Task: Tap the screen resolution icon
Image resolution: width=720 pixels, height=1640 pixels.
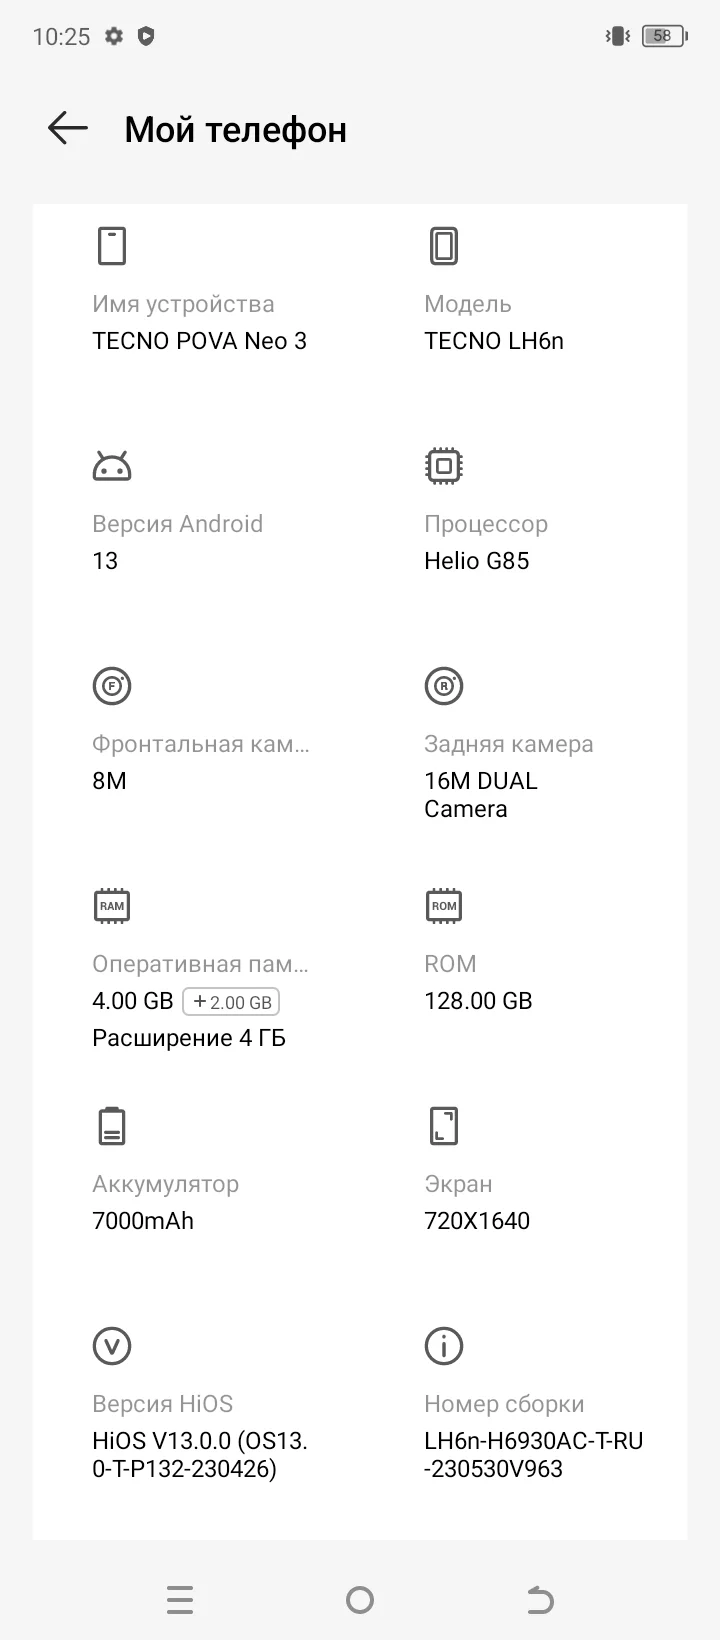Action: point(444,1126)
